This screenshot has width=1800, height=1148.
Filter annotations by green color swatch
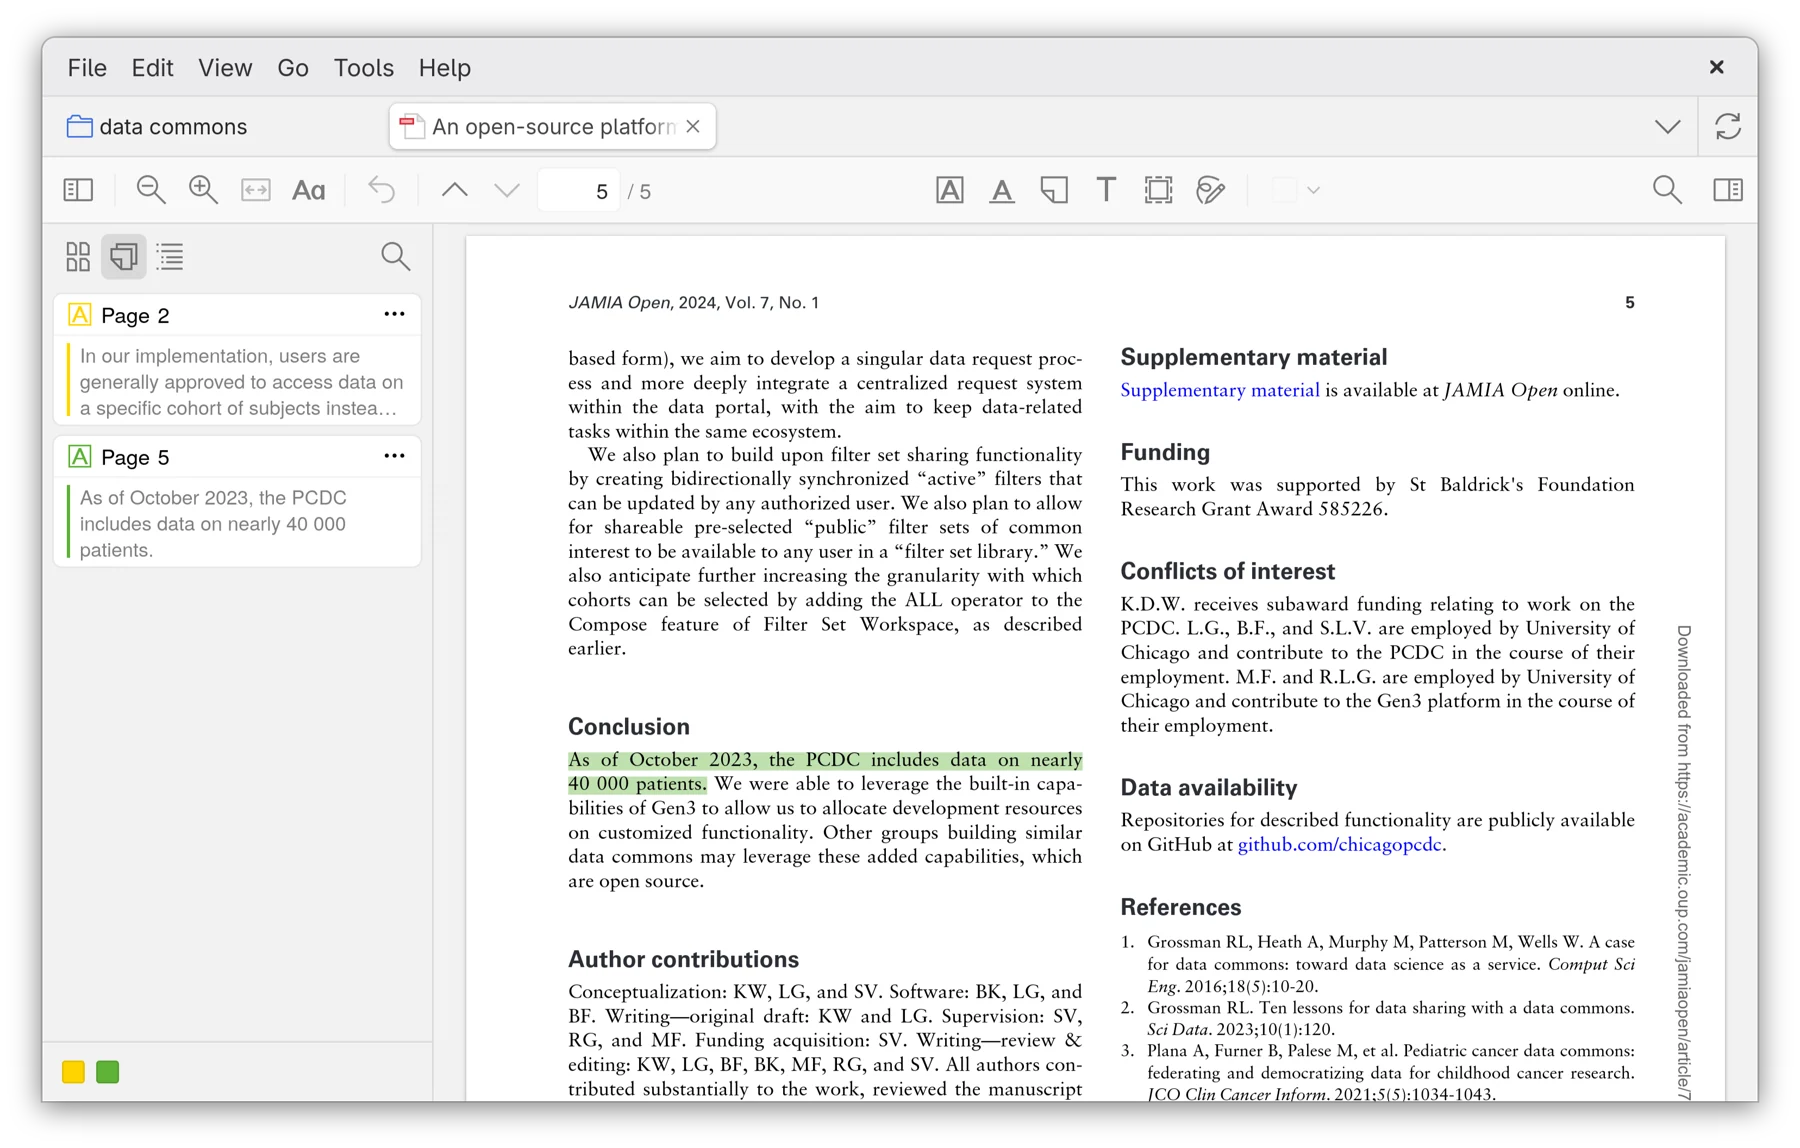[x=108, y=1072]
